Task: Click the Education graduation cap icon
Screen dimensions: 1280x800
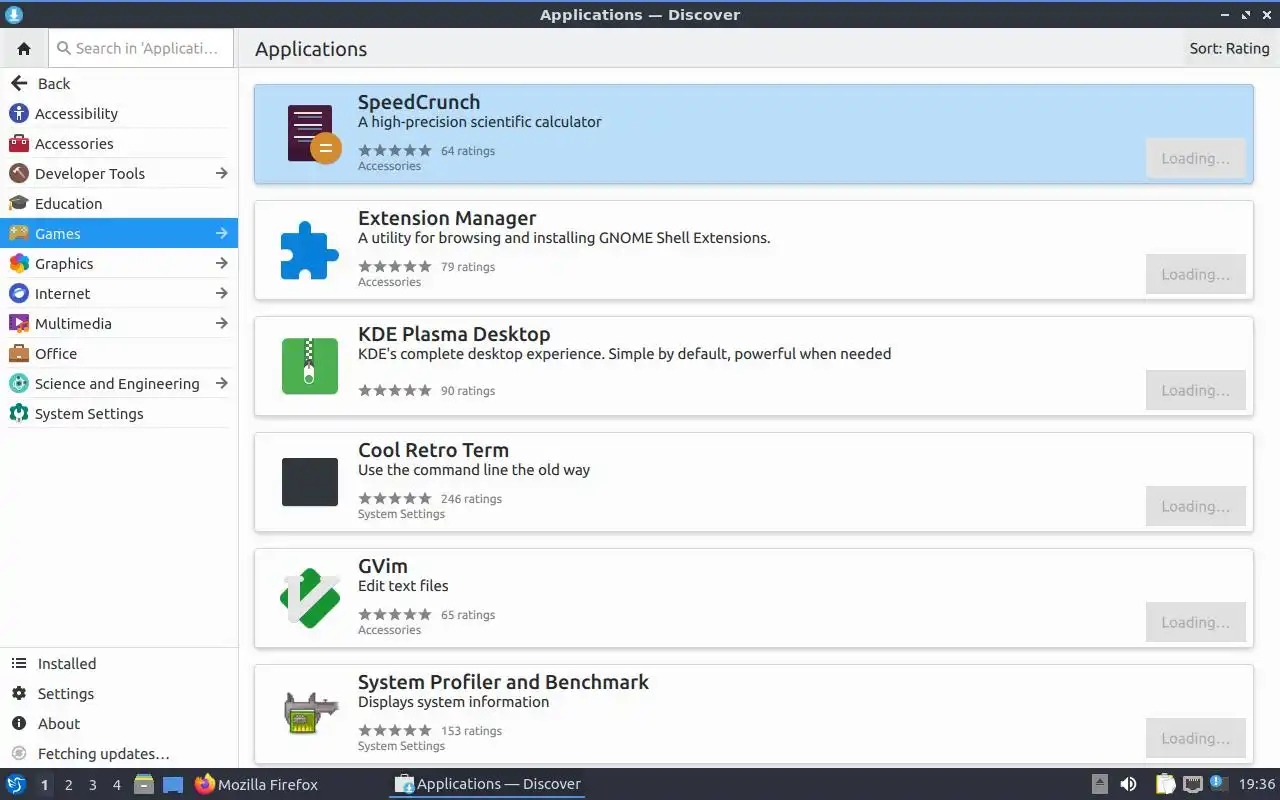Action: coord(19,204)
